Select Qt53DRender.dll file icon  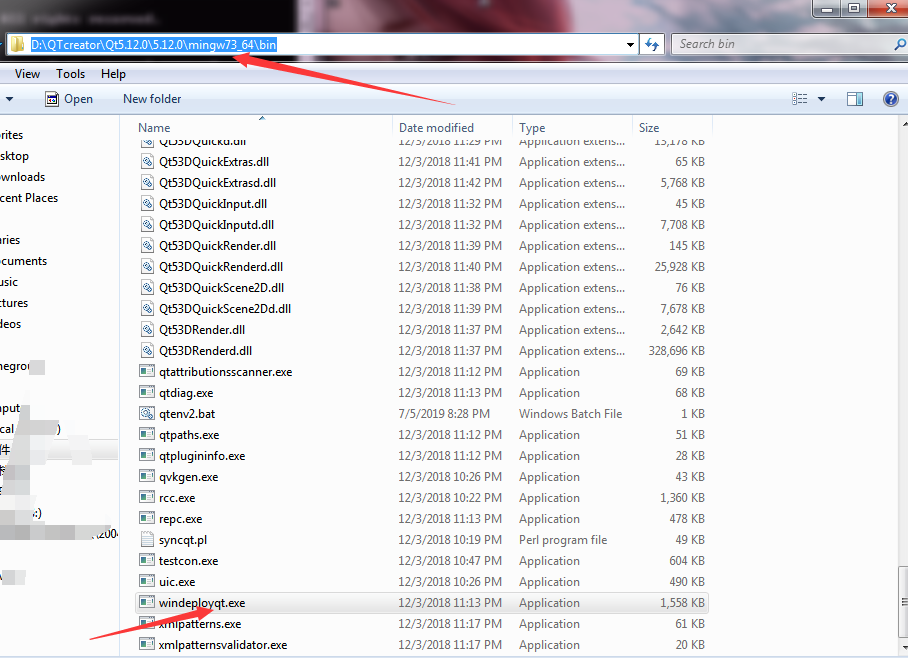[148, 330]
